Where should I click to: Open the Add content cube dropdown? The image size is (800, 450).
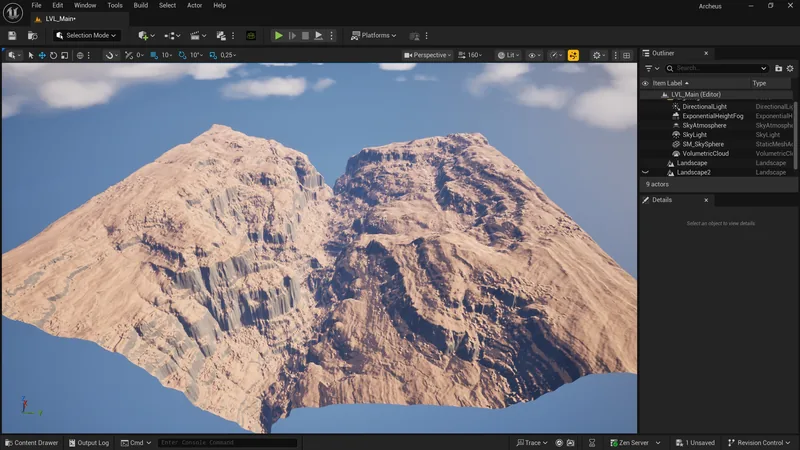click(146, 36)
